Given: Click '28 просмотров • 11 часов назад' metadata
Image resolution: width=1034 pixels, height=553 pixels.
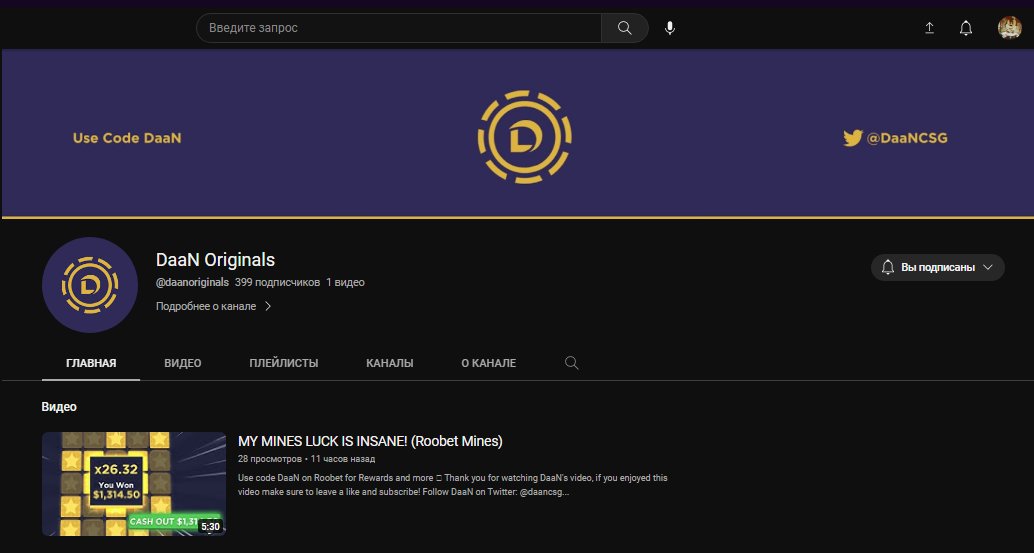Looking at the screenshot, I should coord(306,459).
